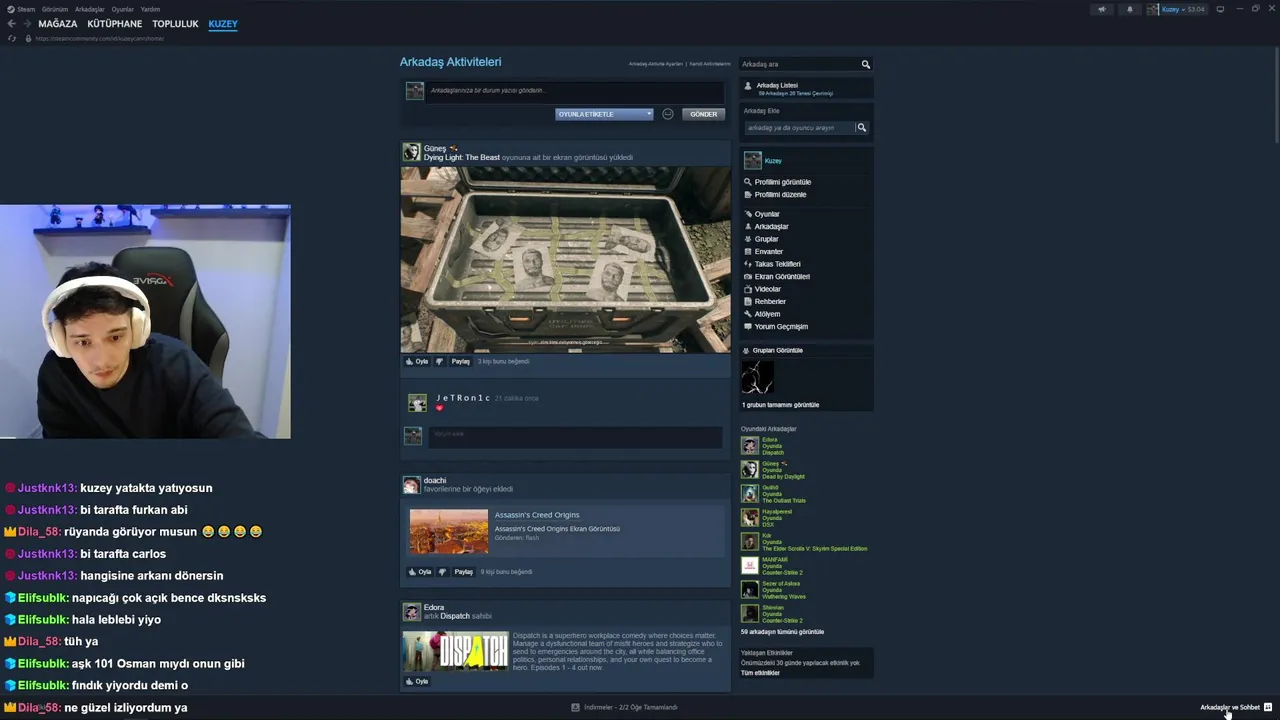Open Sezer of Astora friend avatar

click(750, 590)
